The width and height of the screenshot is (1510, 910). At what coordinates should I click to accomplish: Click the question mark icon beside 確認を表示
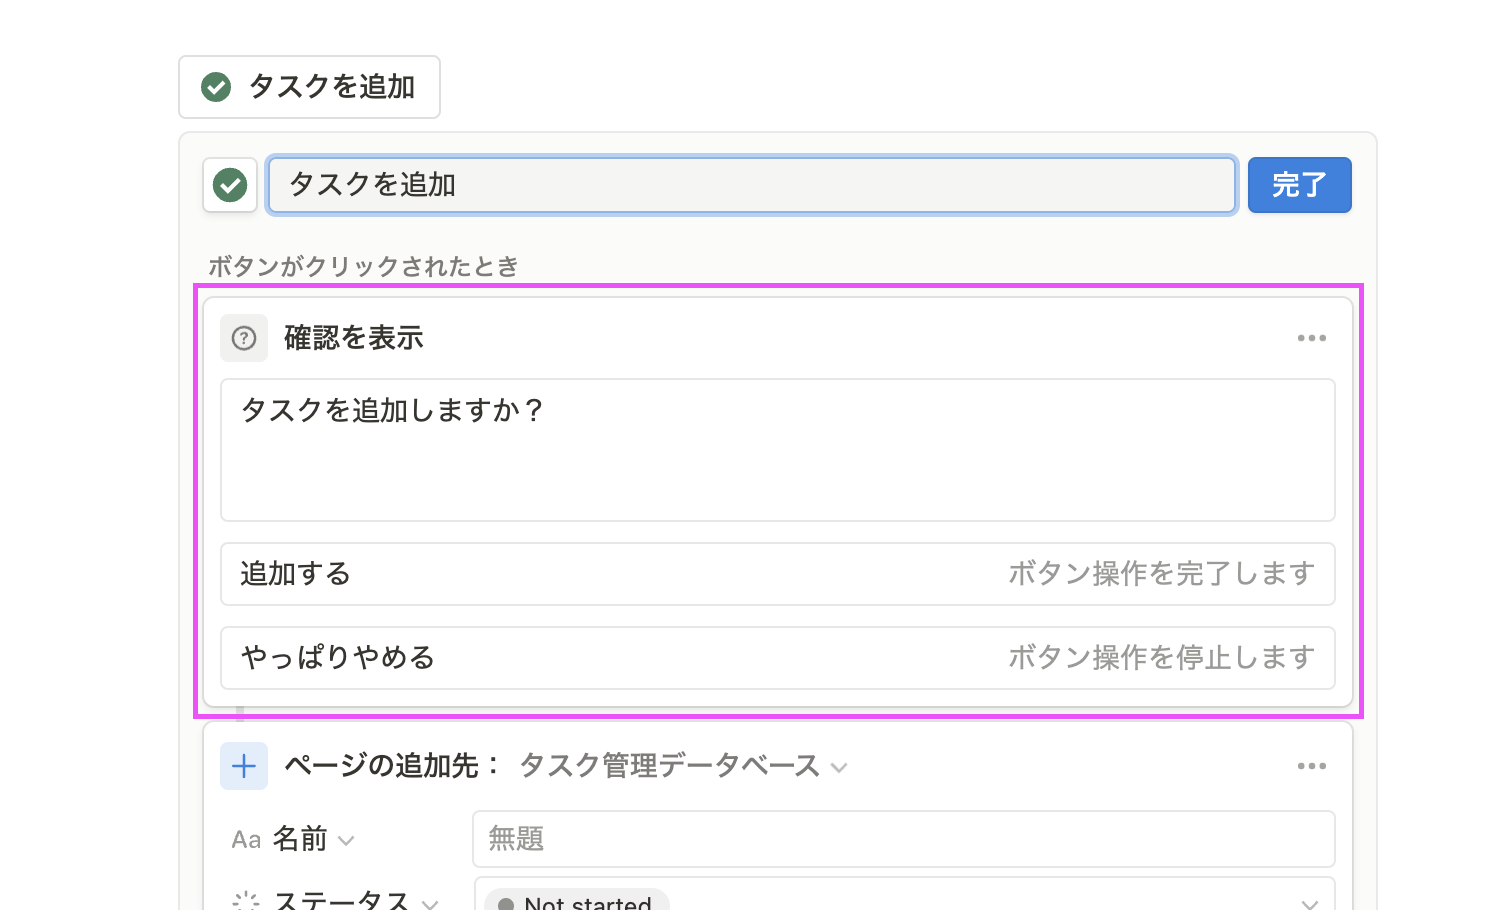244,338
